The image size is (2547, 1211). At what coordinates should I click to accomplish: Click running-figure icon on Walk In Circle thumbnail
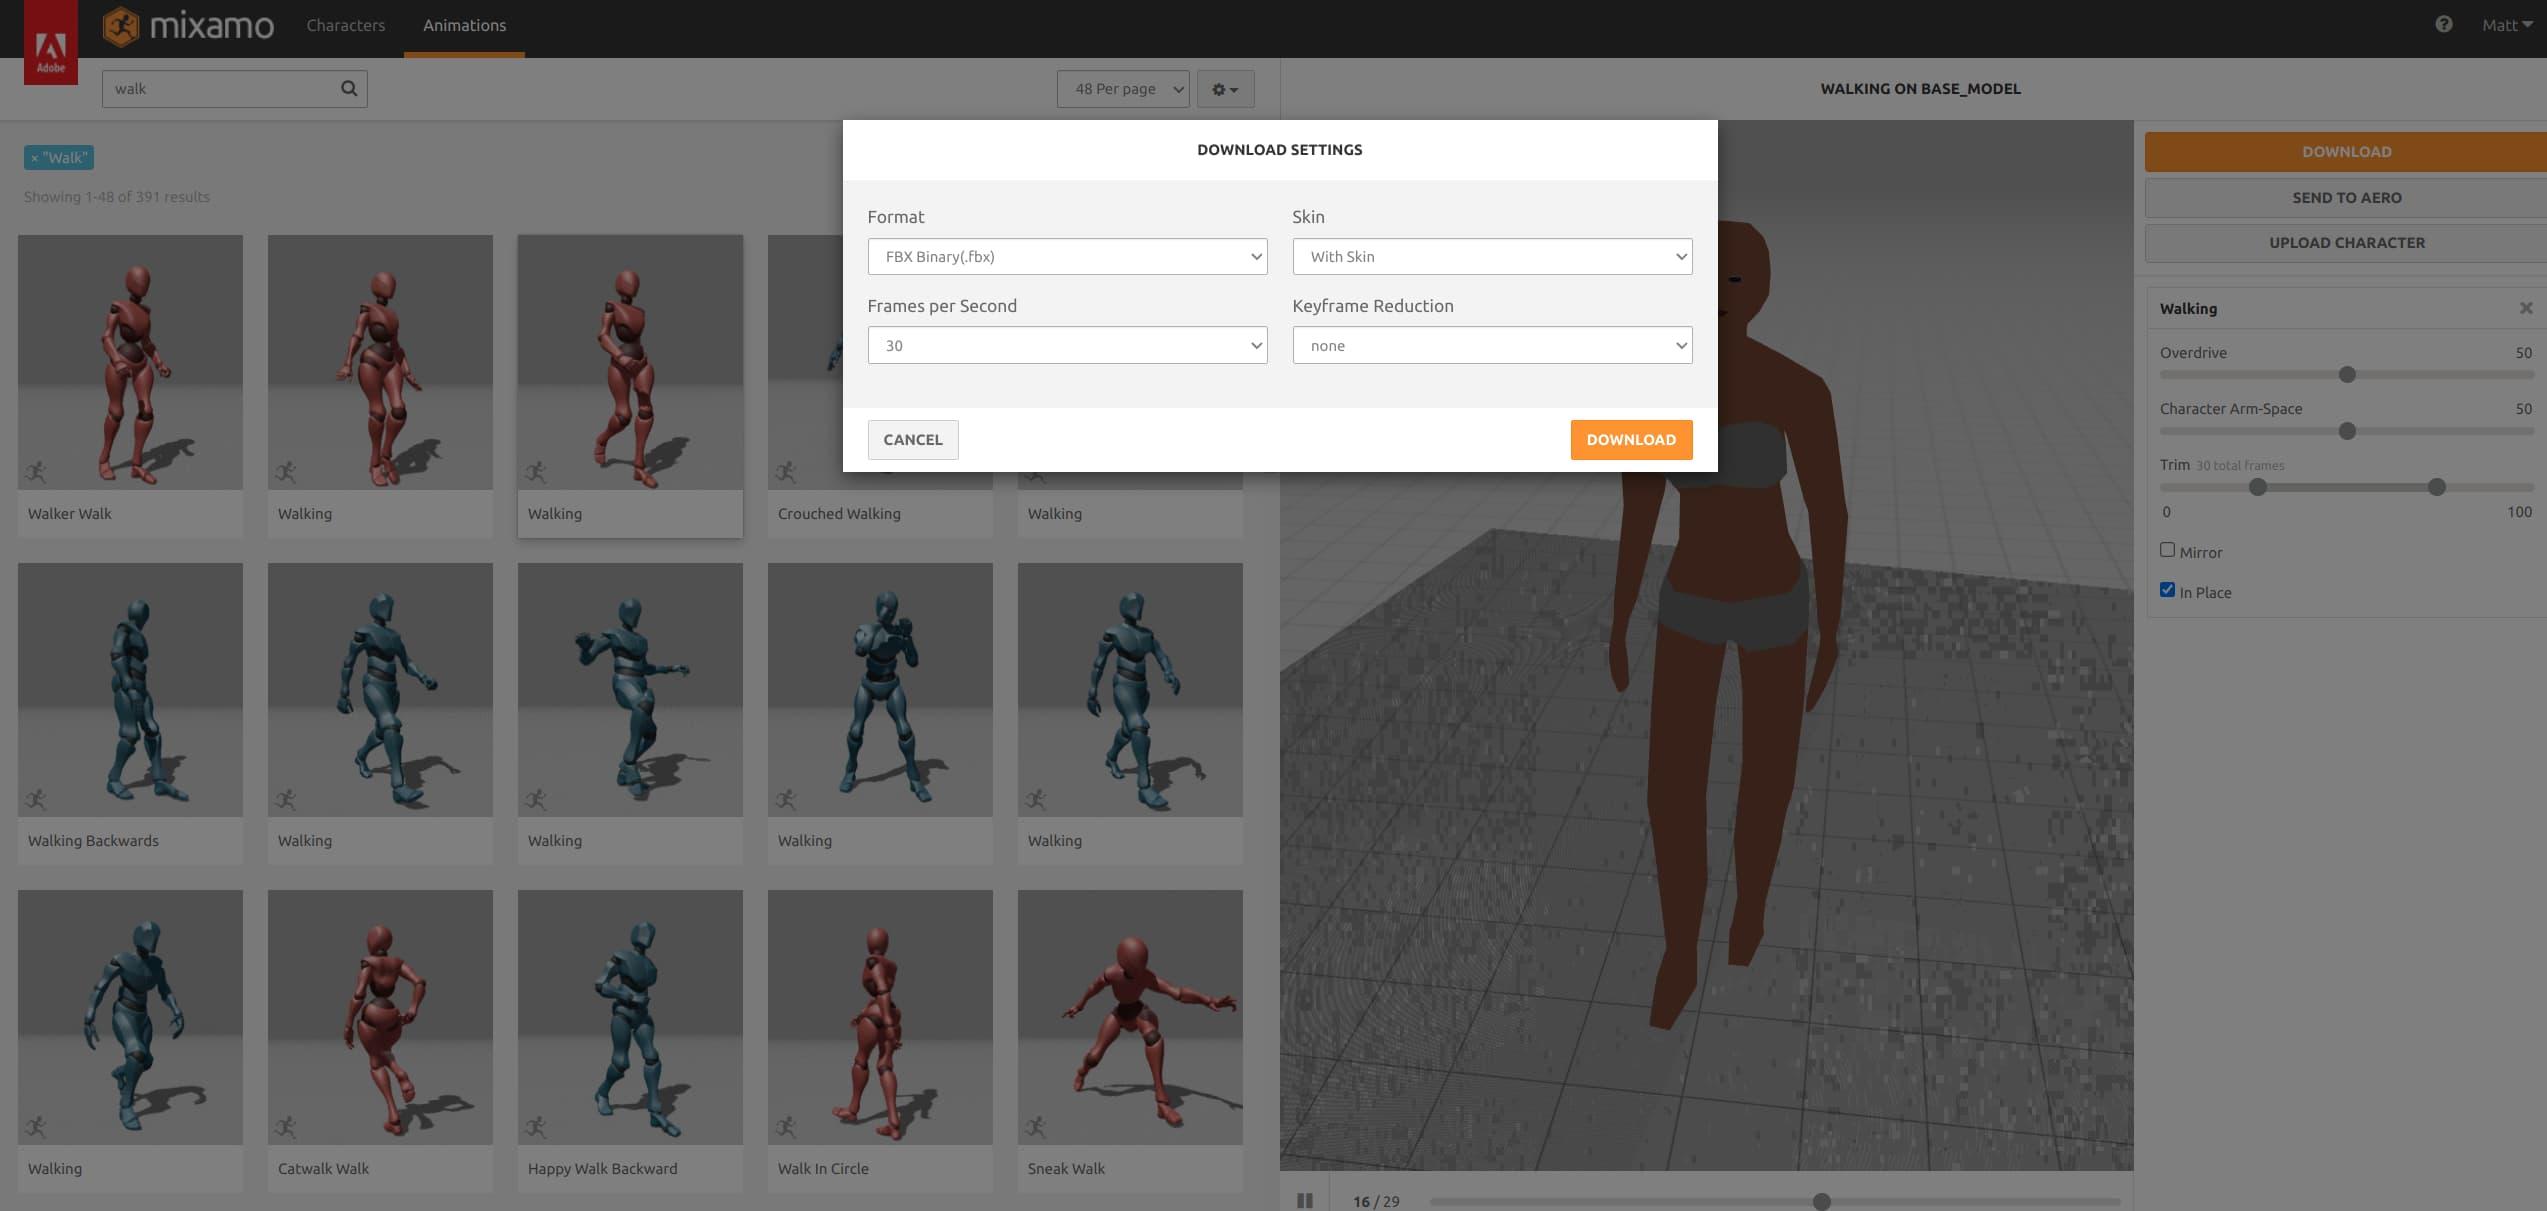tap(786, 1127)
